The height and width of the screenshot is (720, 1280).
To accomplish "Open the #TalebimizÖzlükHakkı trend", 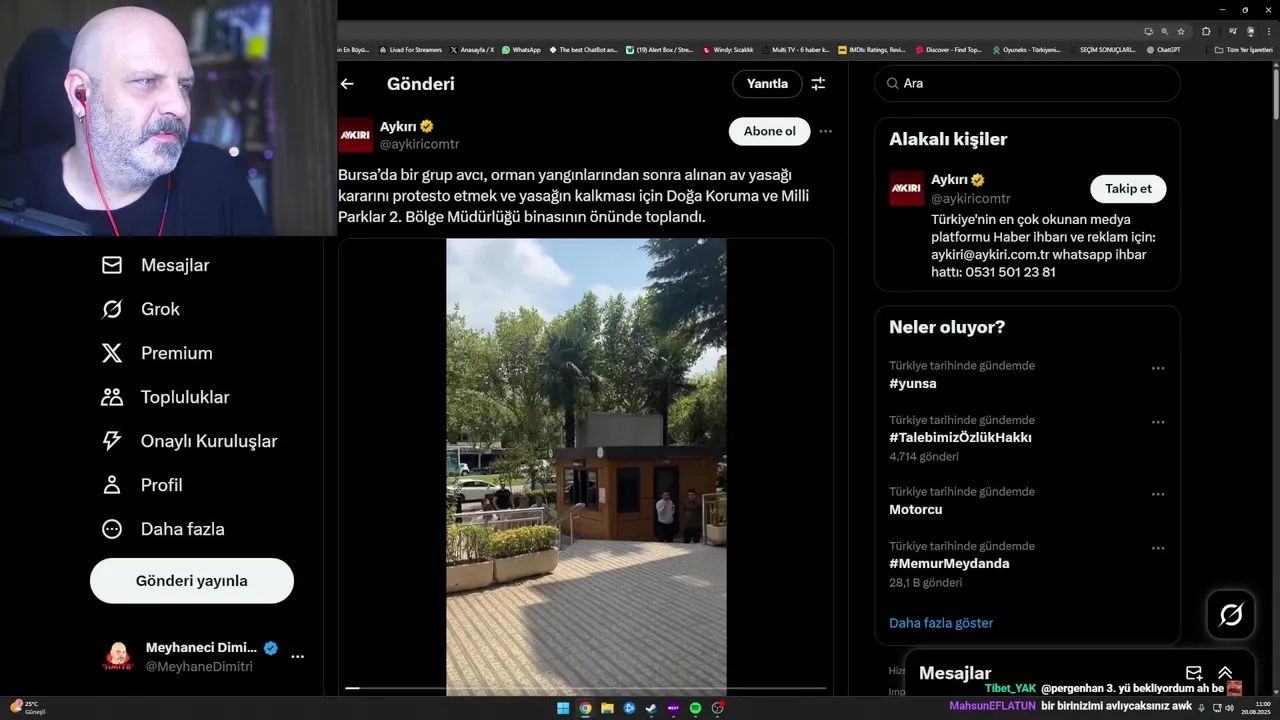I will [x=960, y=438].
